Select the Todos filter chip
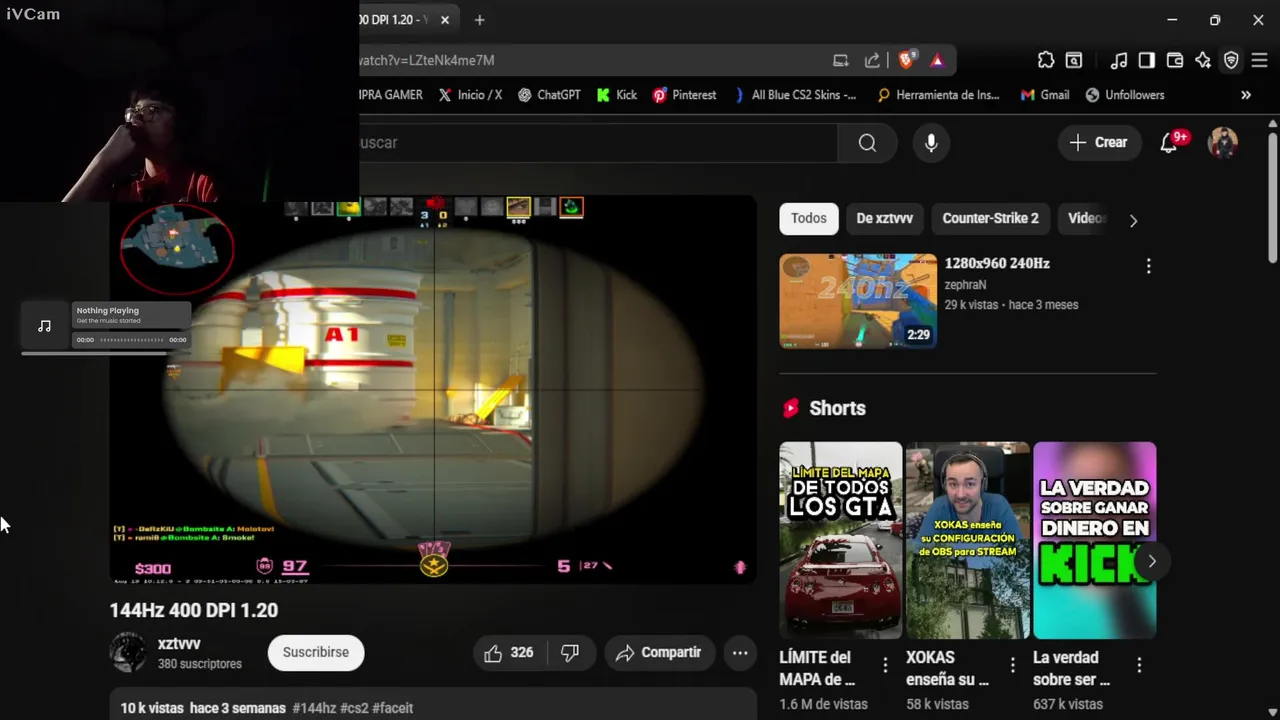The image size is (1280, 720). coord(809,218)
